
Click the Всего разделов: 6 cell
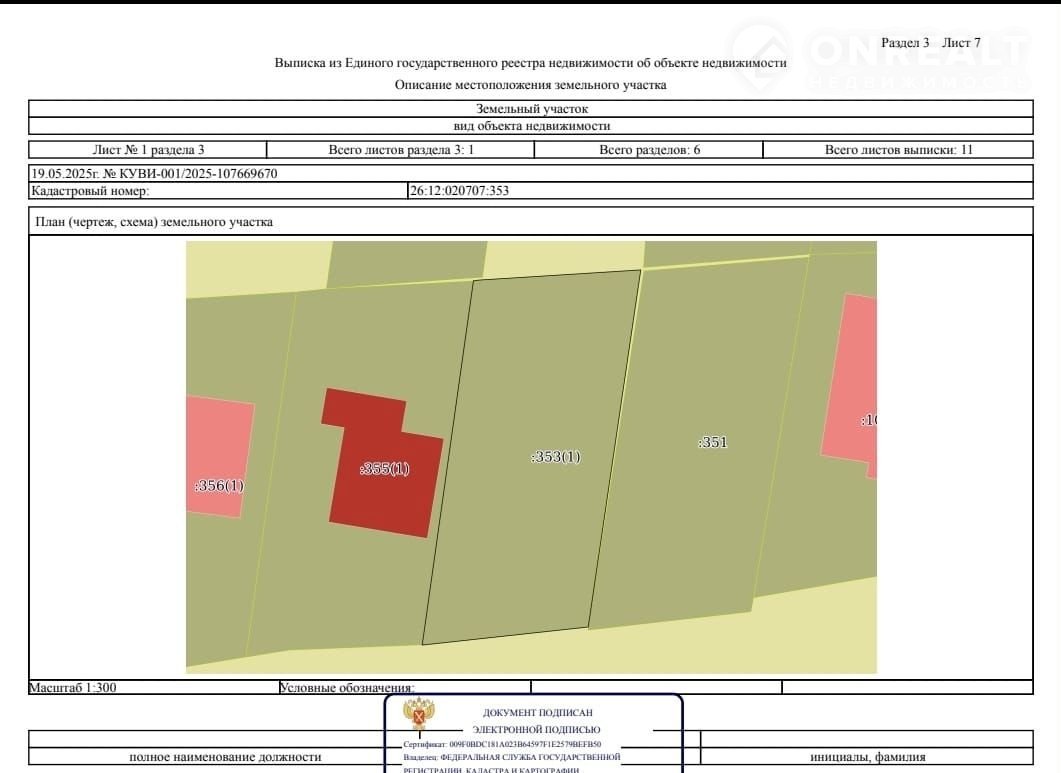coord(649,150)
